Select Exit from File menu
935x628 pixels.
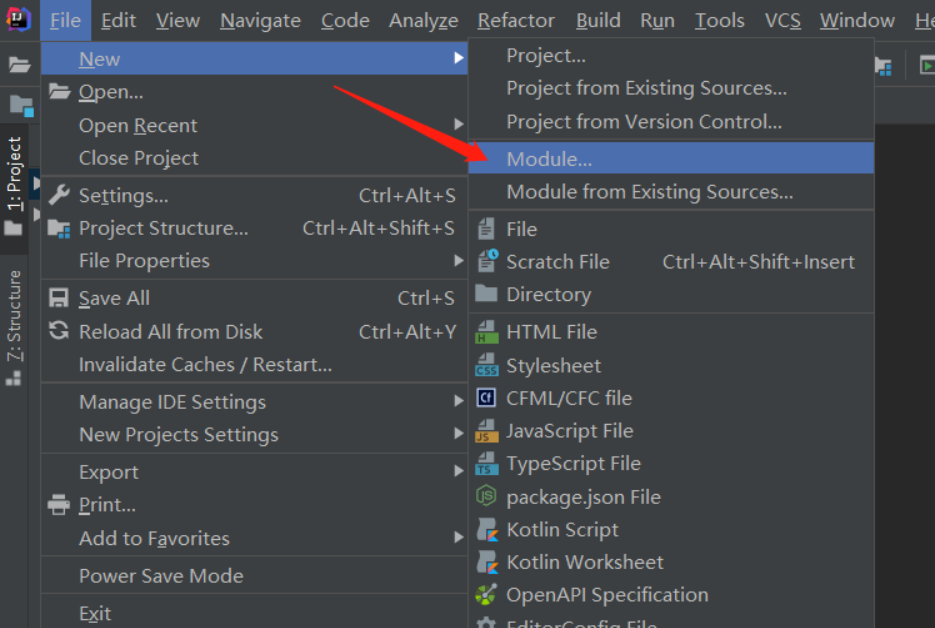pos(254,612)
